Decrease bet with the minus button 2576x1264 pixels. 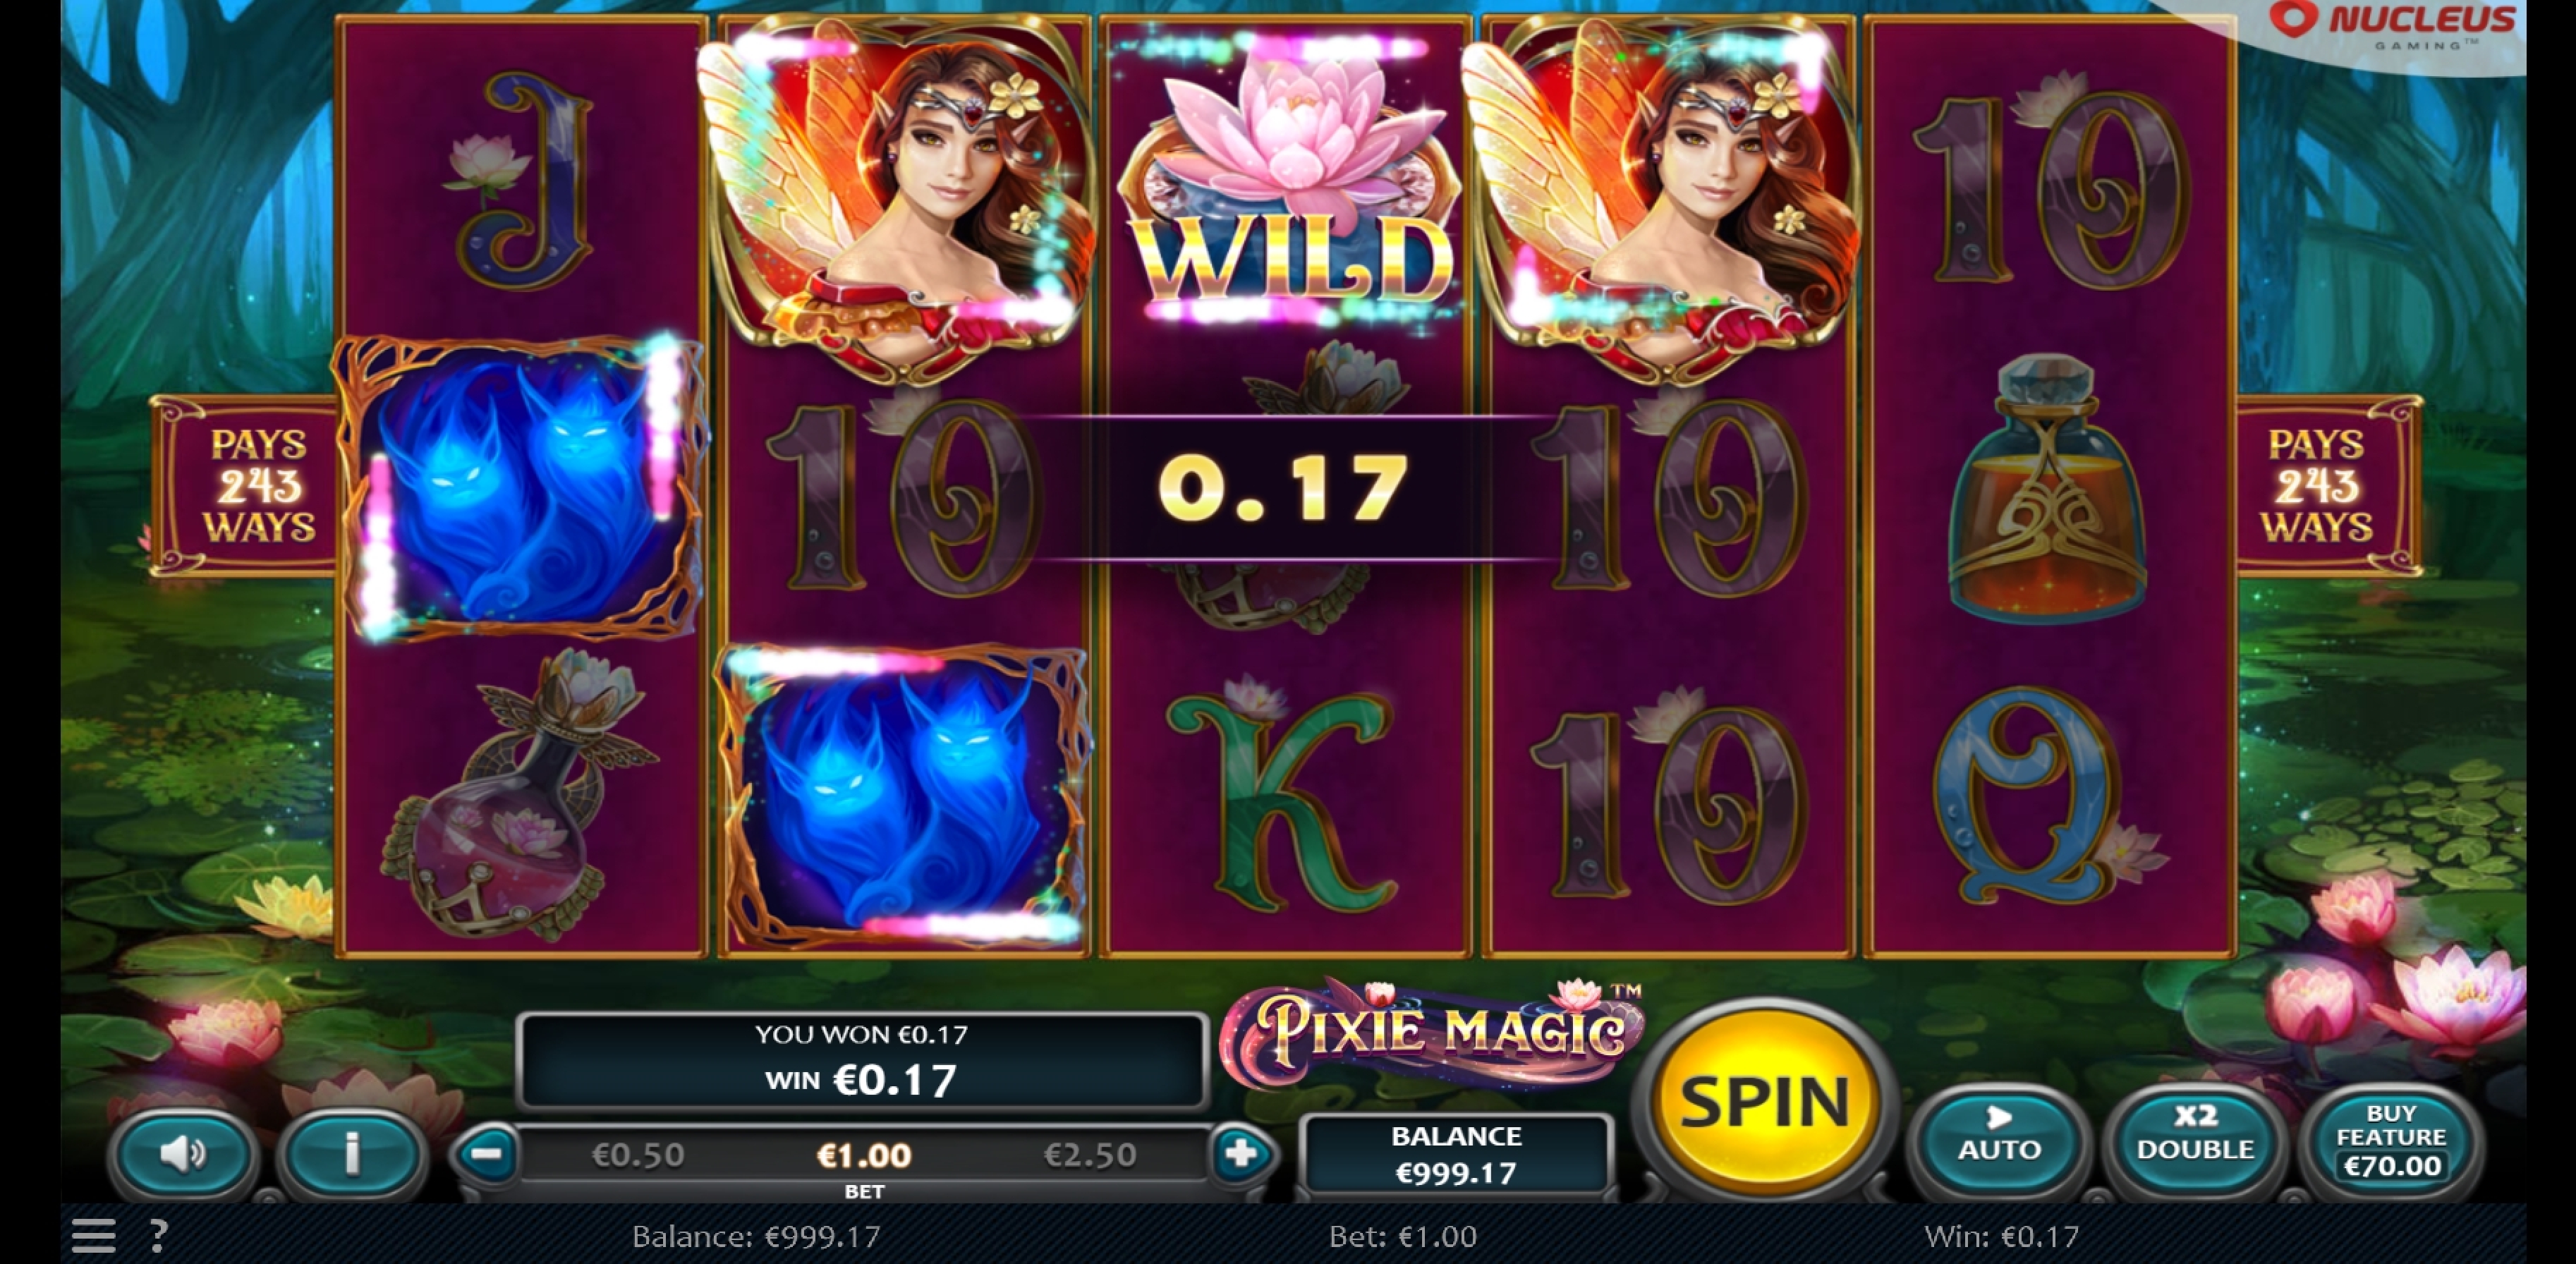point(487,1154)
